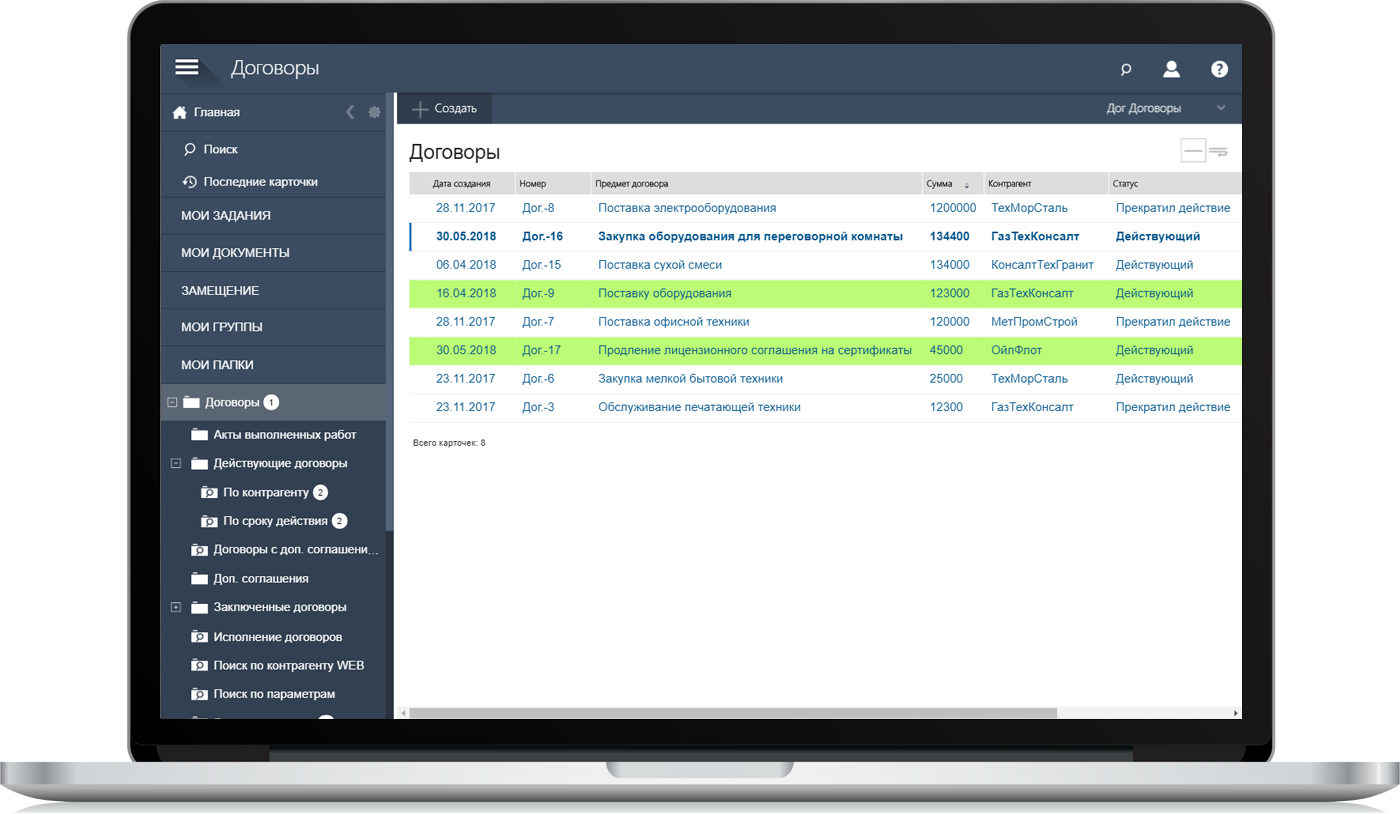The height and width of the screenshot is (814, 1400).
Task: Click search-folder icon of Договоры с доп. соглашени…
Action: point(199,550)
